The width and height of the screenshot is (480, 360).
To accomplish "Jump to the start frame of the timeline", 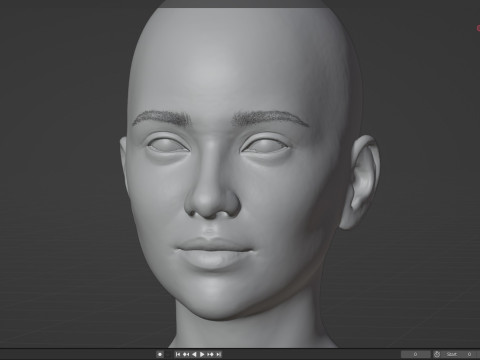I will coord(178,354).
